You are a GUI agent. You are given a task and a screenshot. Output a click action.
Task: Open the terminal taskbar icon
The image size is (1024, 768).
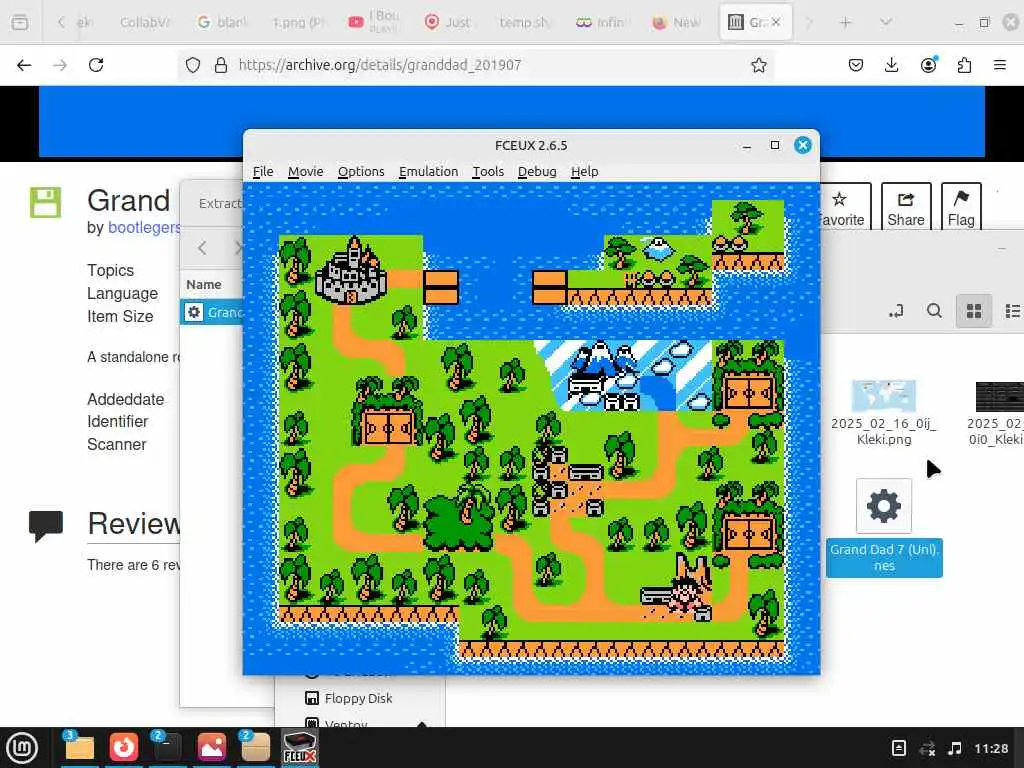(x=167, y=747)
